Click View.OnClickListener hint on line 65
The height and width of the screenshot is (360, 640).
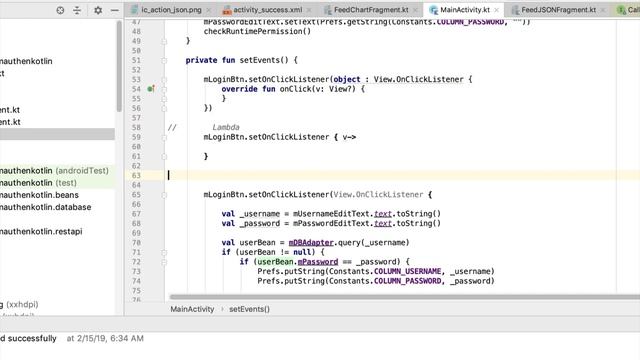click(378, 195)
